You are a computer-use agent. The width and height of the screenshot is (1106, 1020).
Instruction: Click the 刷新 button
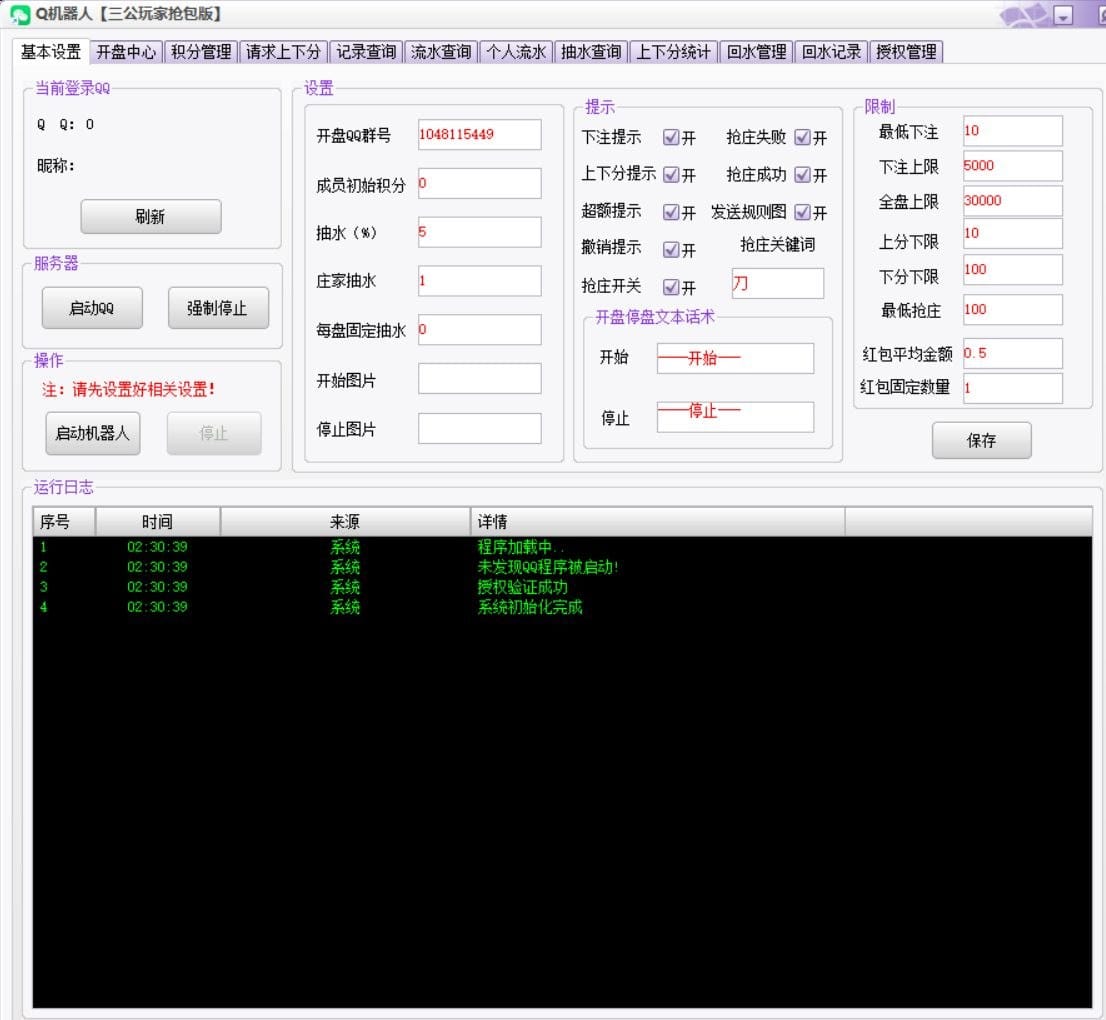(x=151, y=217)
